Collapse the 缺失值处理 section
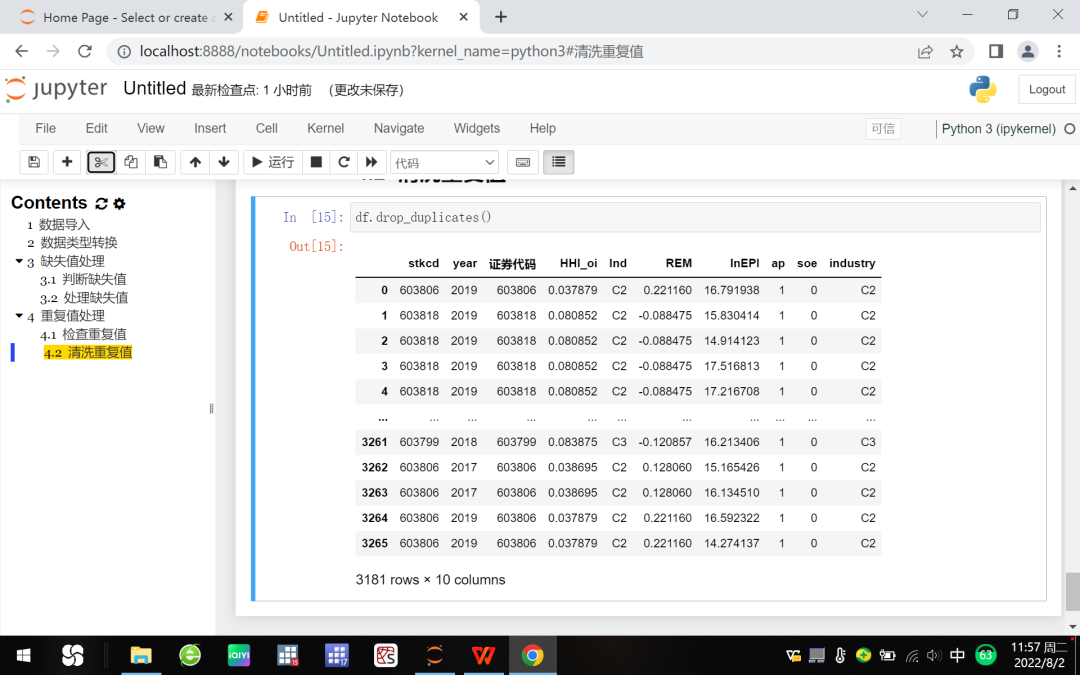1080x675 pixels. pos(19,261)
